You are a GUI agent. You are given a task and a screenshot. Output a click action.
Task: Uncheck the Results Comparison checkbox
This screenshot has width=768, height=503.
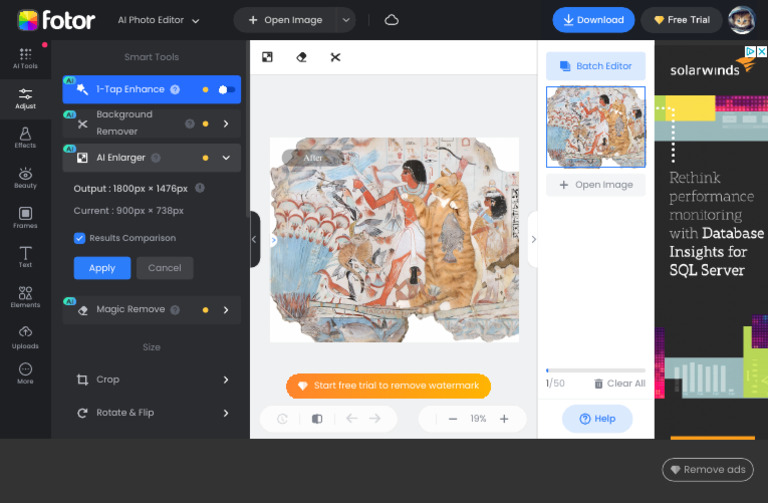coord(80,238)
